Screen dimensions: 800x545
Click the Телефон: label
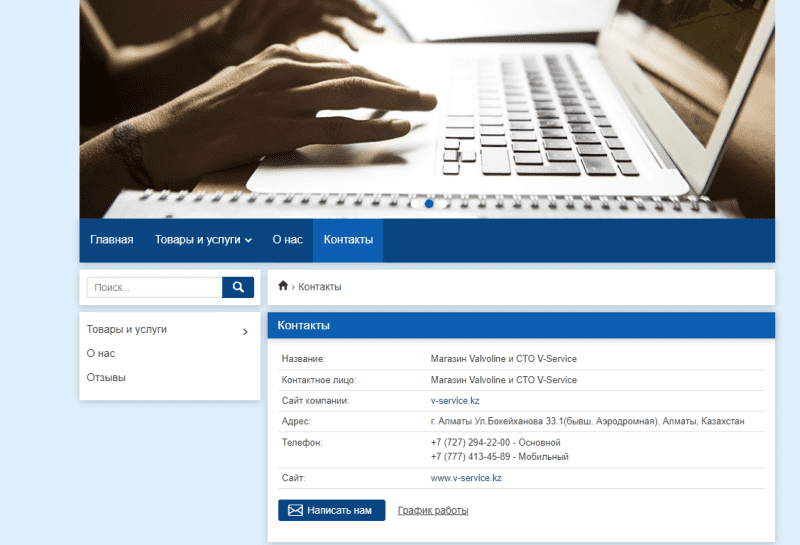pos(302,442)
